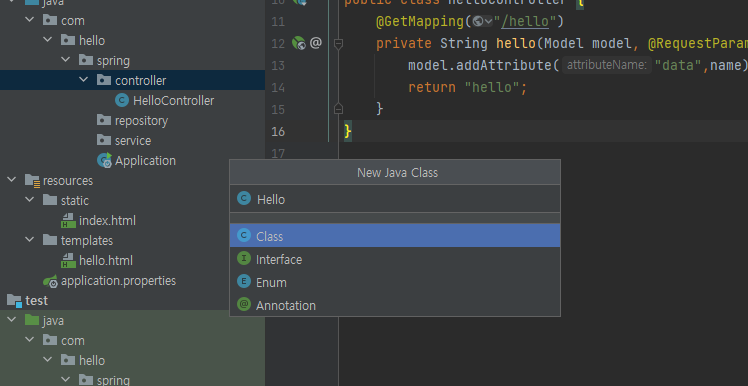Click the request mapping gutter icon on line 12
The image size is (748, 386).
pyautogui.click(x=299, y=43)
